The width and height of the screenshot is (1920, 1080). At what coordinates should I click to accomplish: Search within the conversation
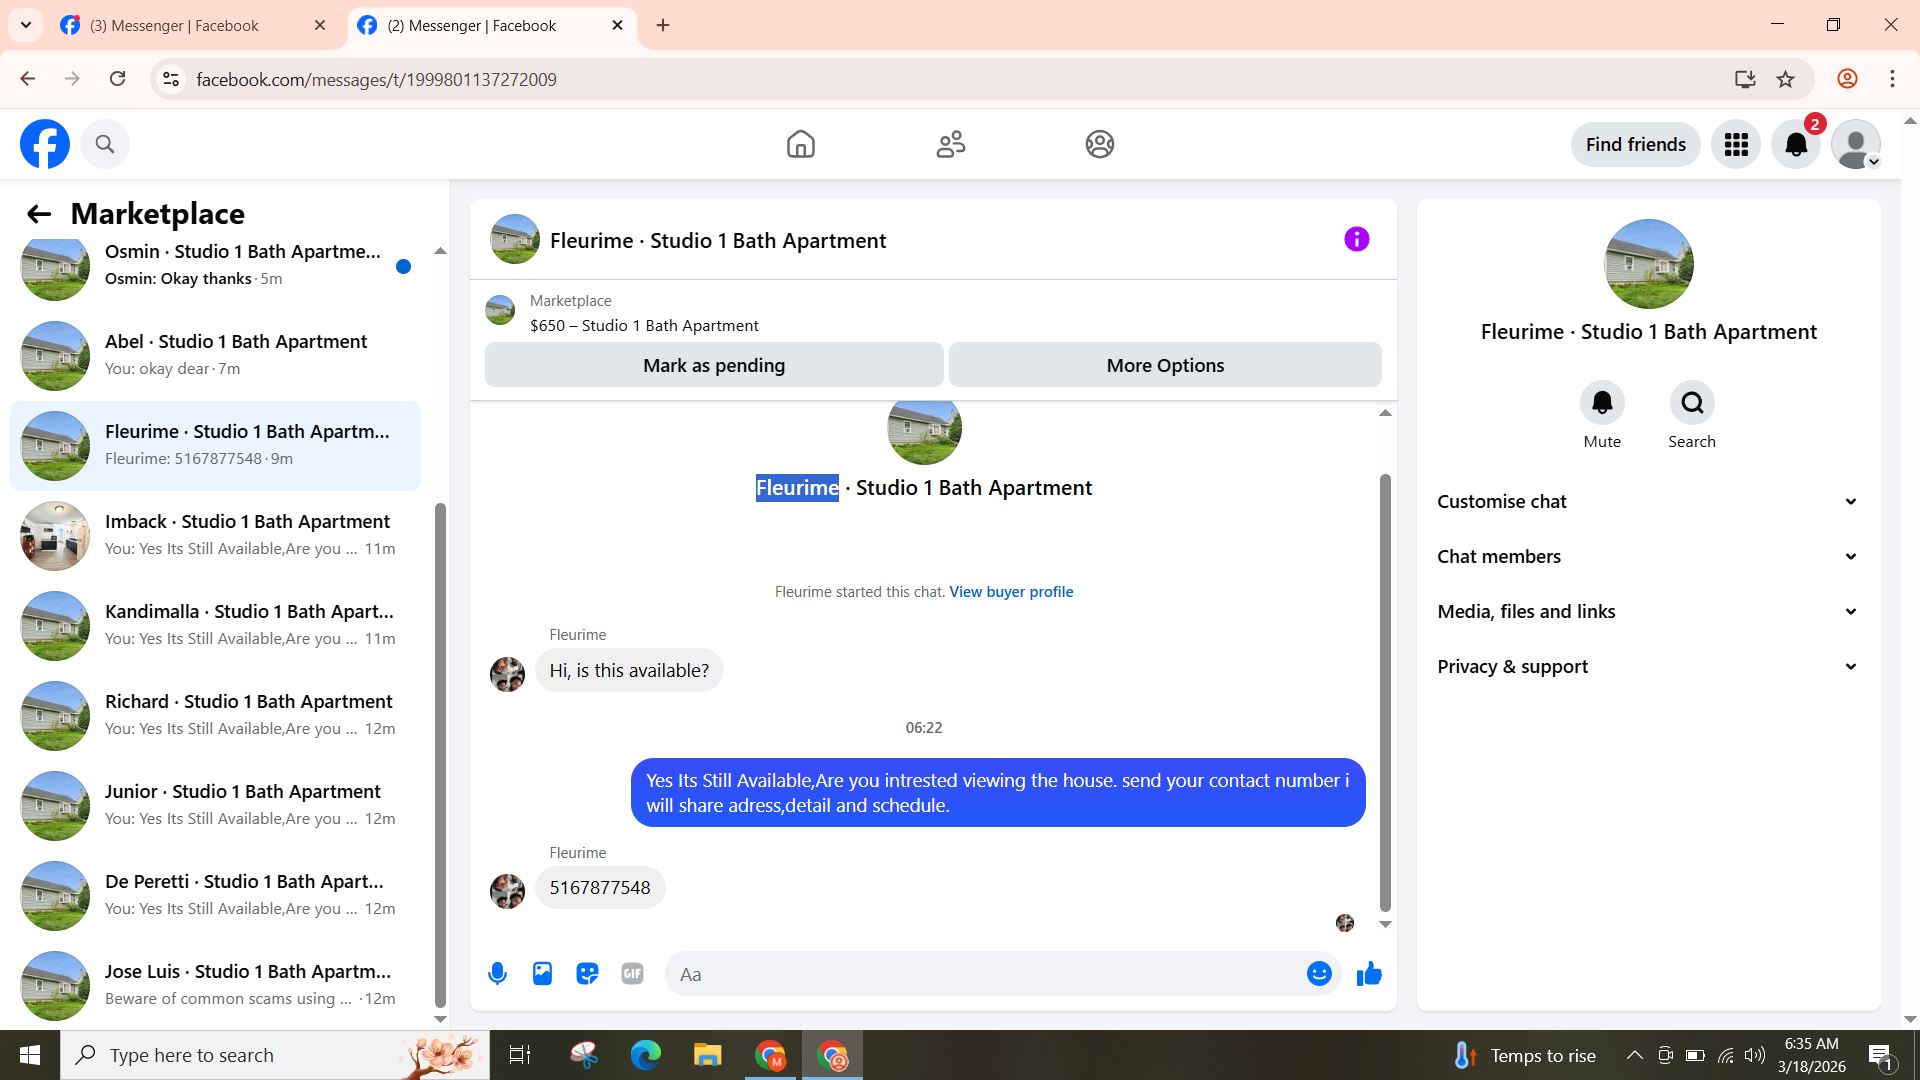1692,403
